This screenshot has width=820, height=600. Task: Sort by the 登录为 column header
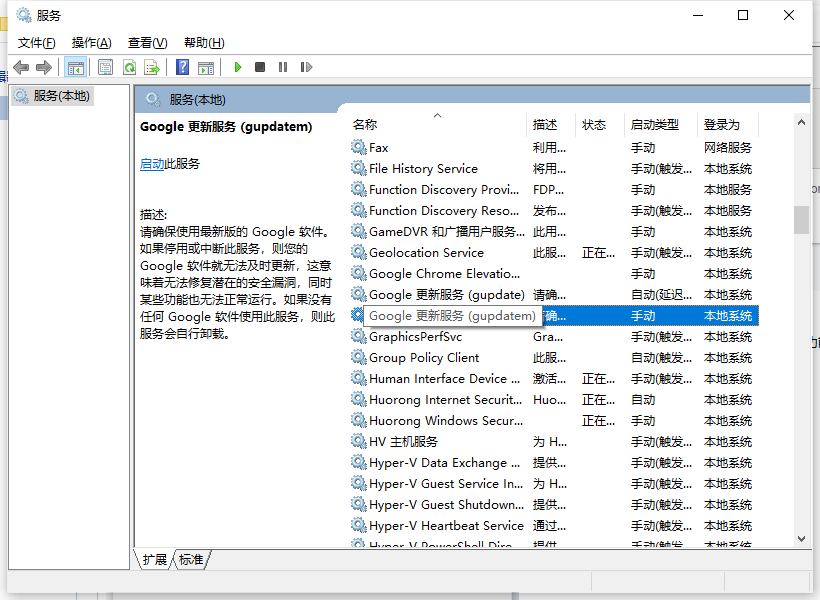pos(728,124)
